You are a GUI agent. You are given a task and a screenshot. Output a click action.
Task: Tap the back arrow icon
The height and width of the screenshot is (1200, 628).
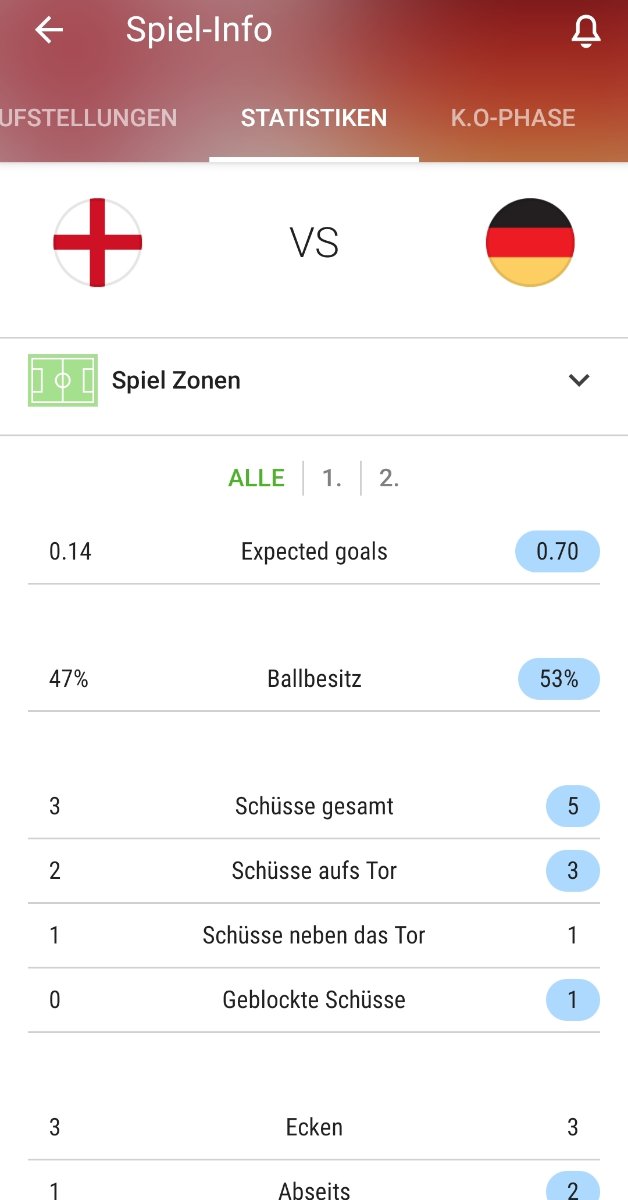(x=48, y=30)
